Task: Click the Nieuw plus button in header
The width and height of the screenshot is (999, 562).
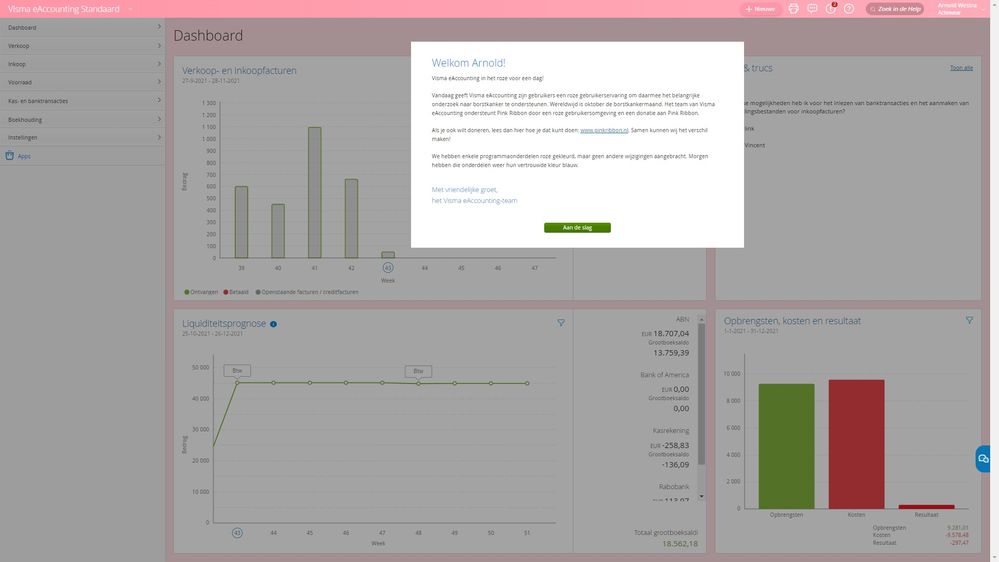Action: click(760, 9)
